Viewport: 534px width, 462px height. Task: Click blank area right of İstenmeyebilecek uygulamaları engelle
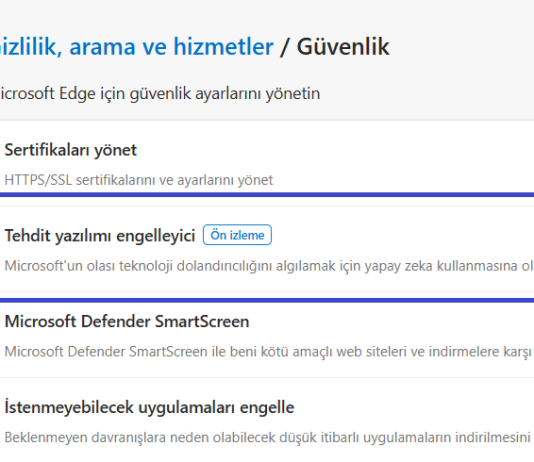coord(414,407)
